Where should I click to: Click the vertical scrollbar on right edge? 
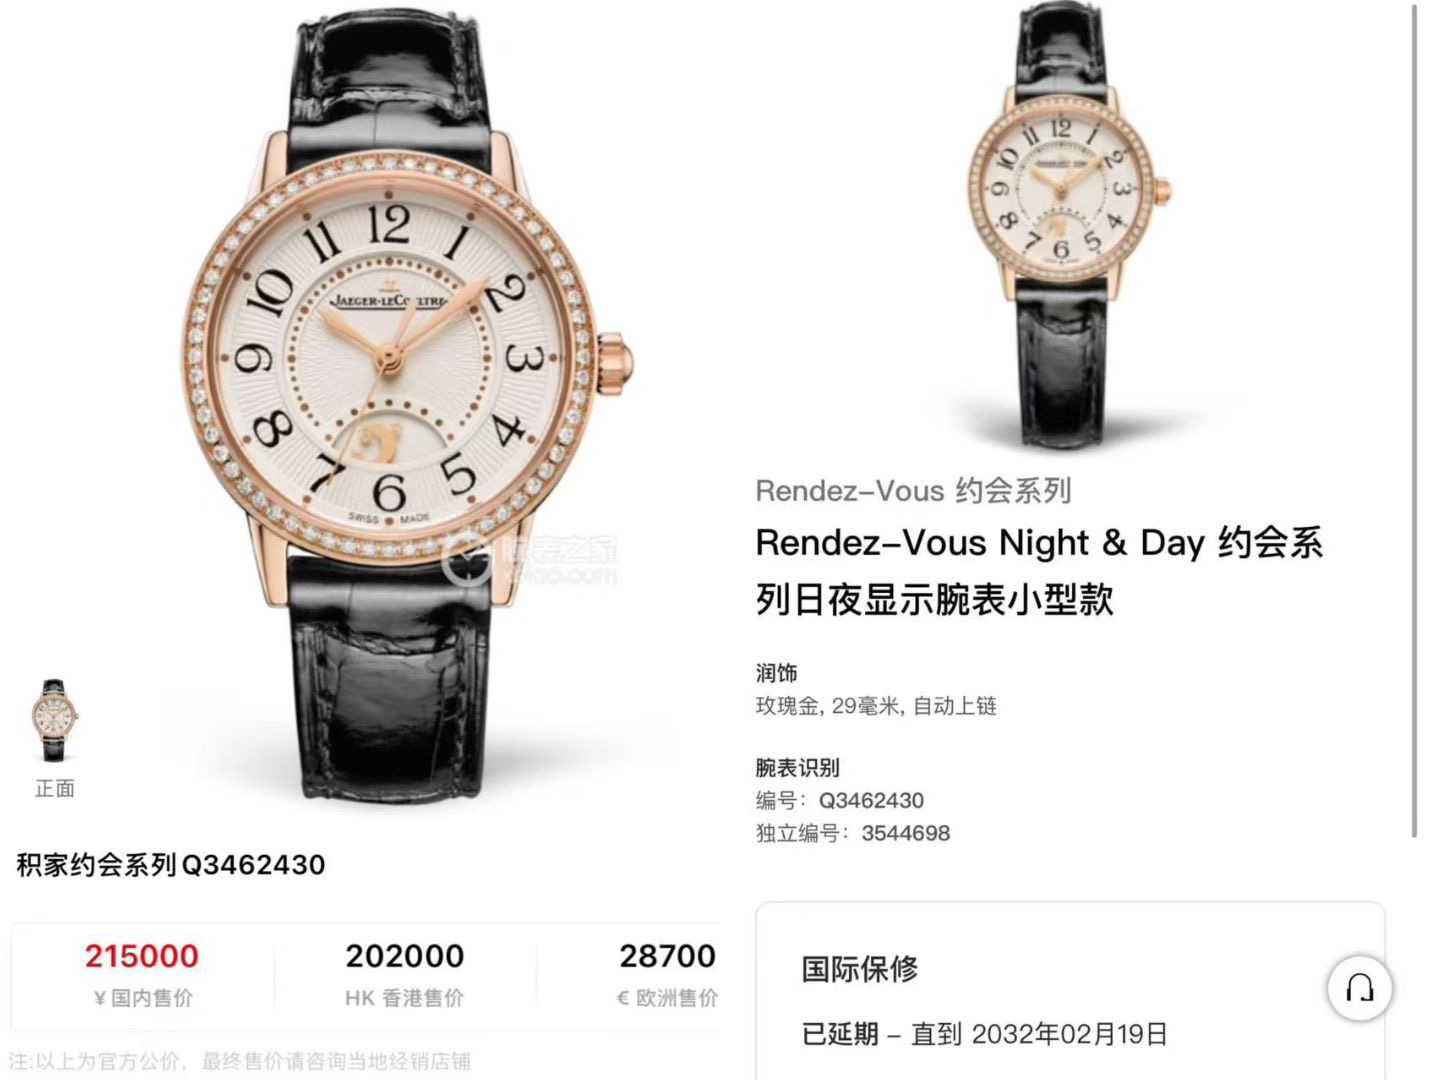(1414, 420)
